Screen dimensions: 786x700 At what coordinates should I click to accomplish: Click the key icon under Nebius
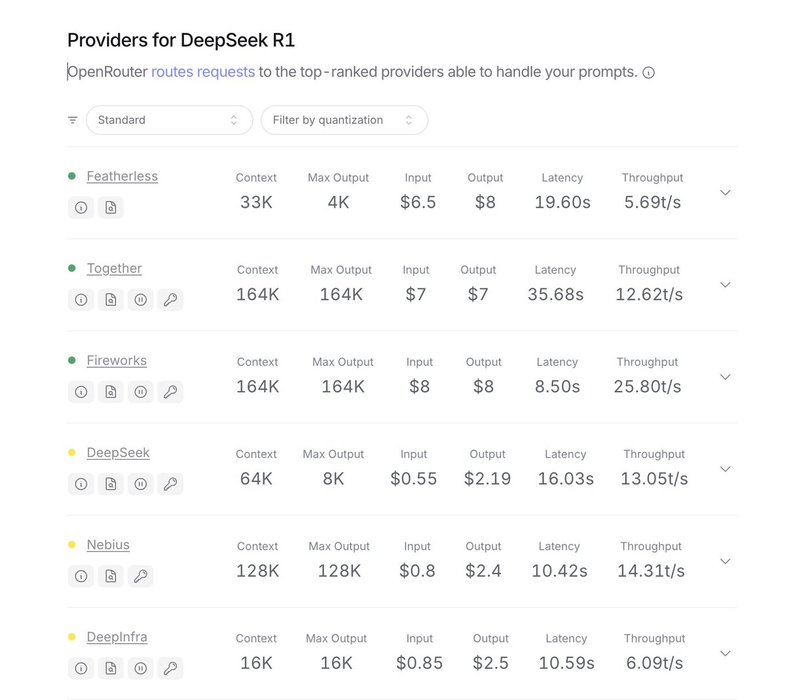pyautogui.click(x=140, y=576)
